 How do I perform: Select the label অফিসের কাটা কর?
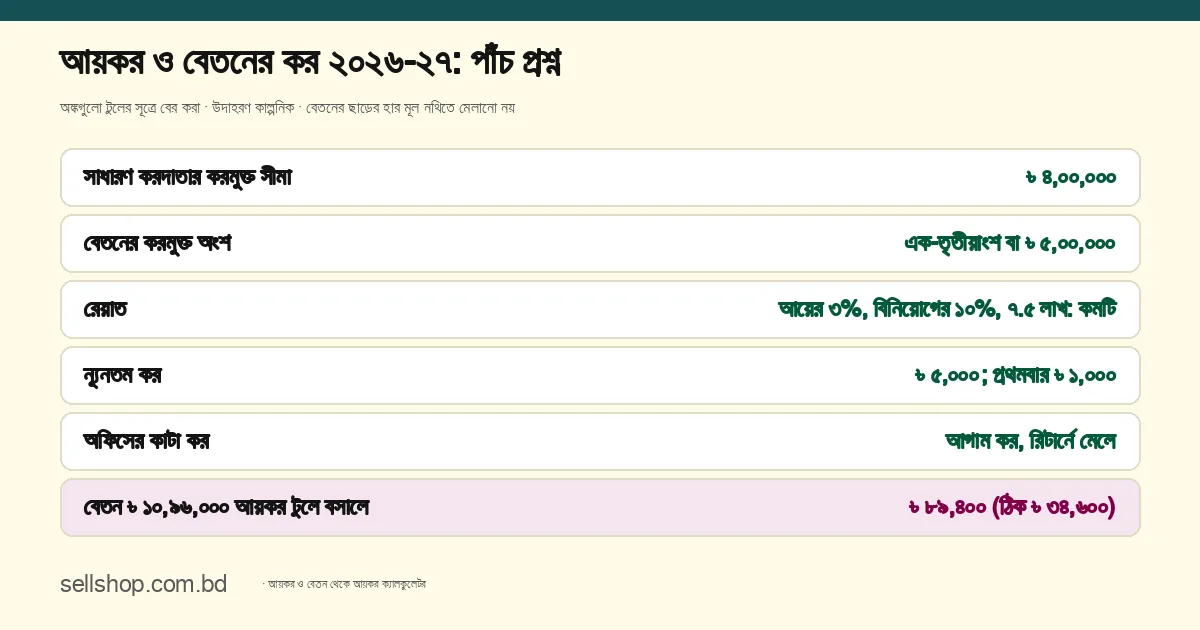[x=147, y=442]
